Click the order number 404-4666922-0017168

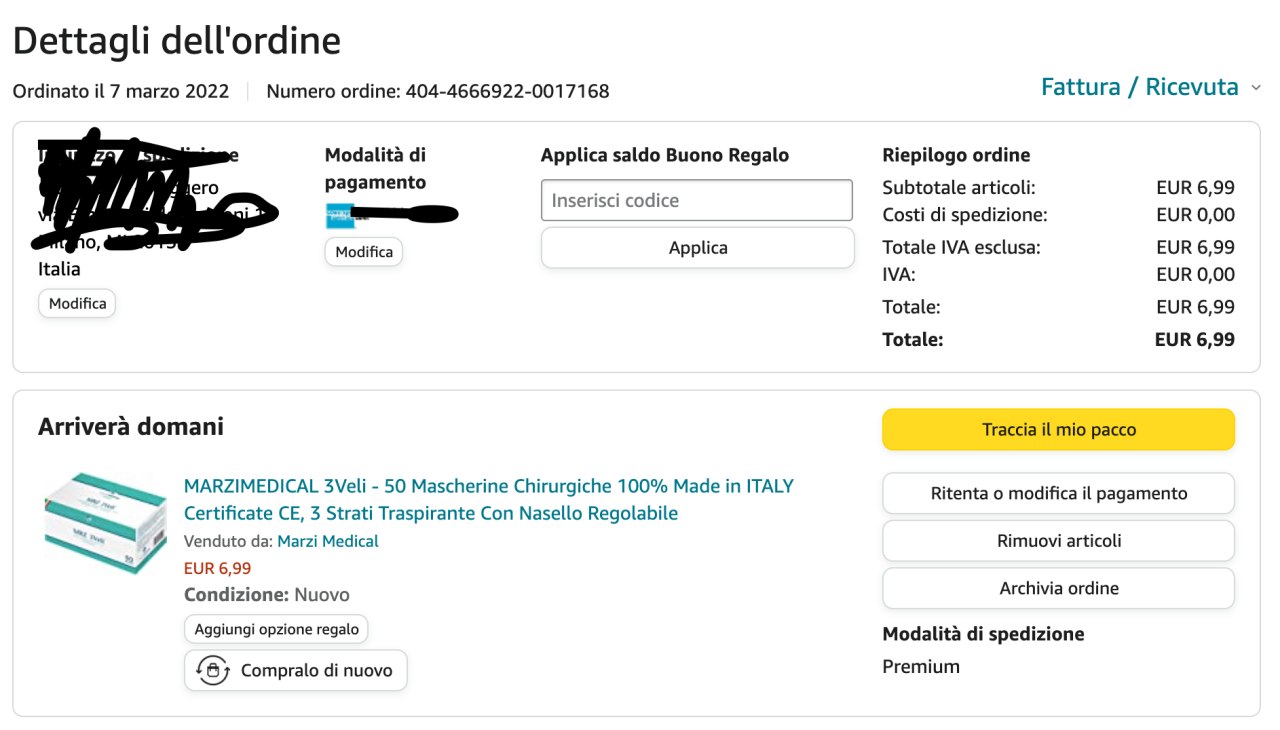tap(507, 91)
